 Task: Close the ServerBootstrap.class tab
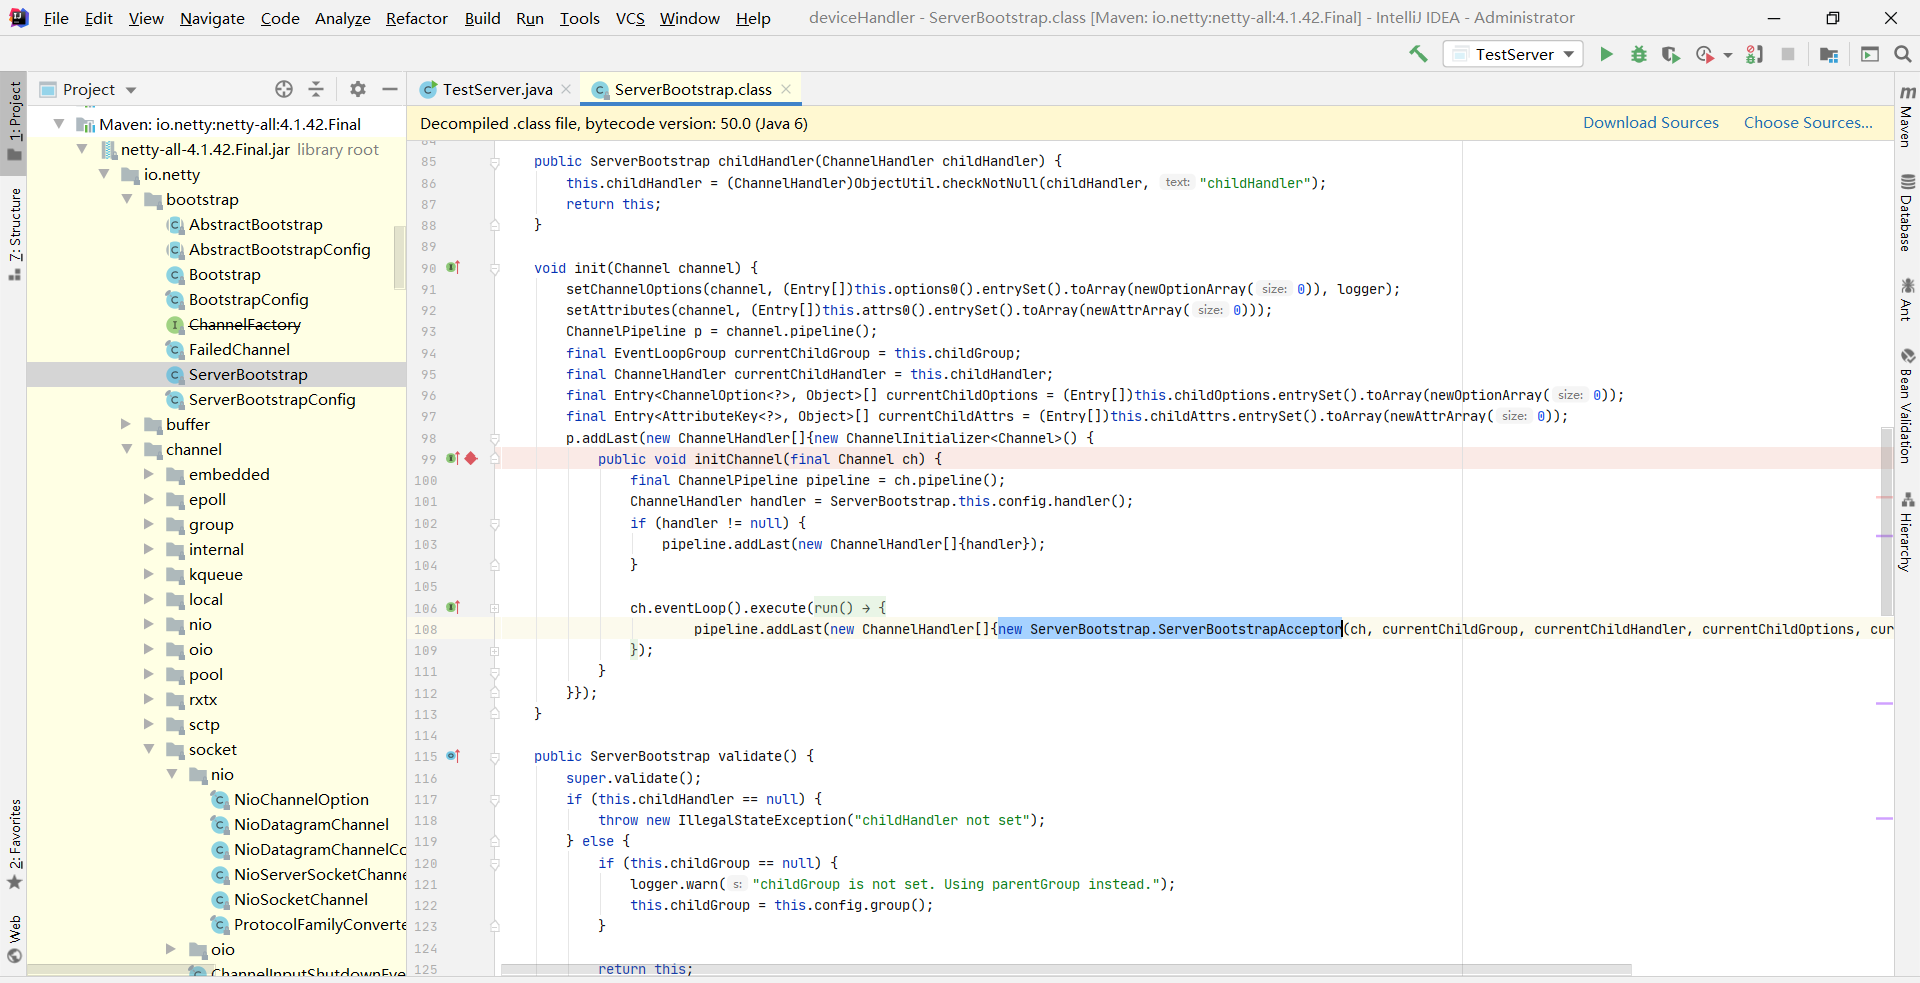click(786, 89)
